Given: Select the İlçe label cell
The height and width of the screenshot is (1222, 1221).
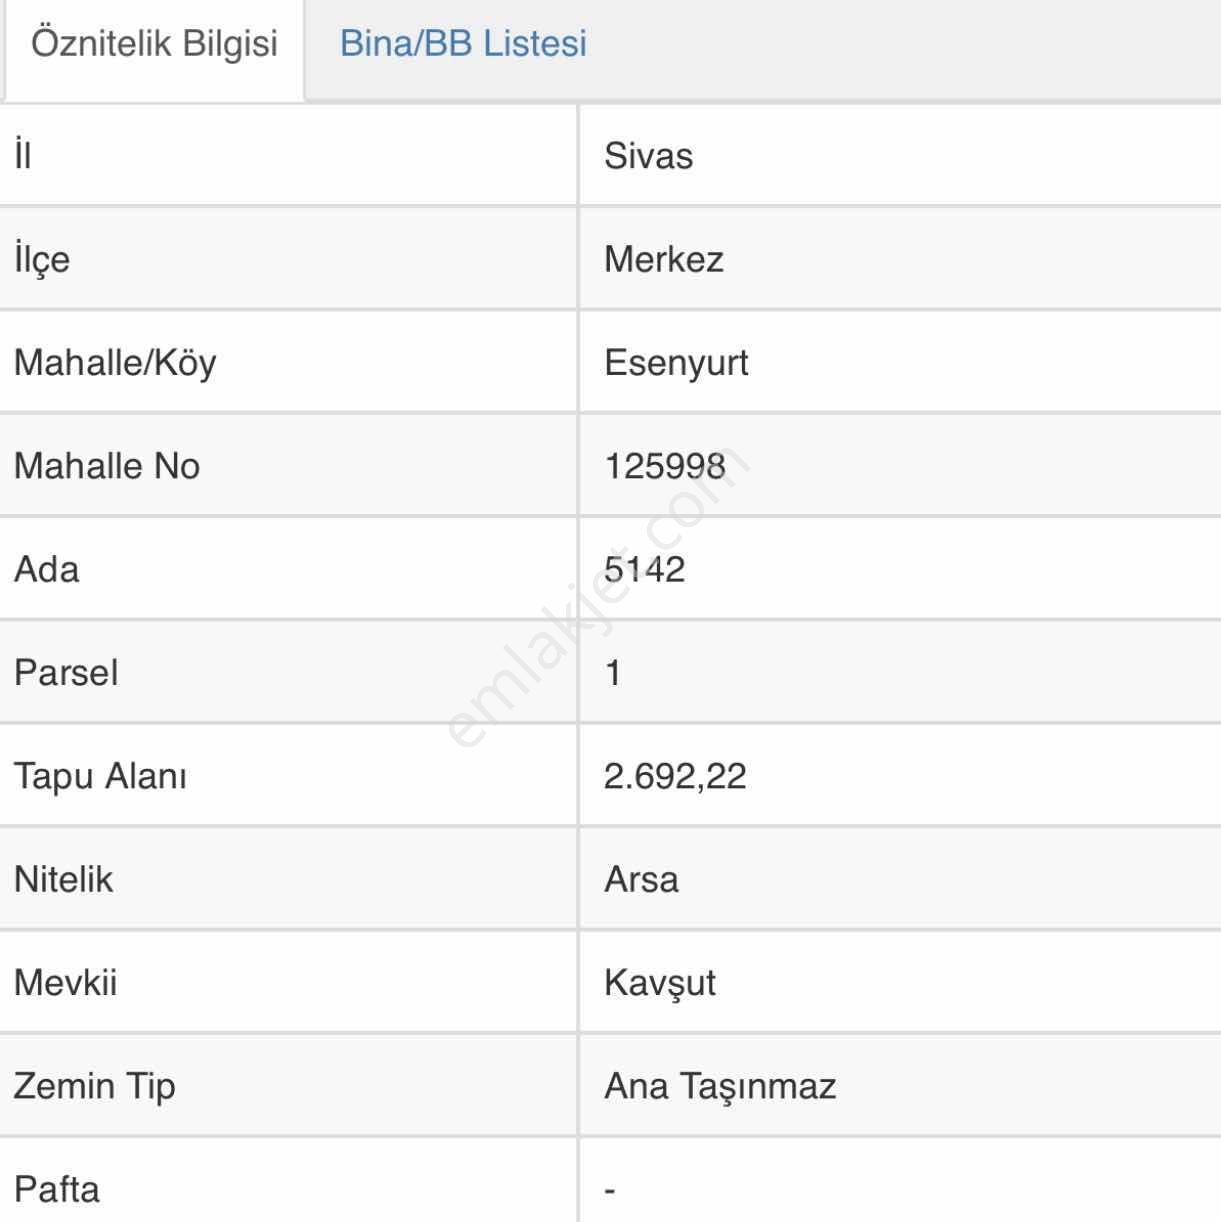Looking at the screenshot, I should pyautogui.click(x=288, y=259).
